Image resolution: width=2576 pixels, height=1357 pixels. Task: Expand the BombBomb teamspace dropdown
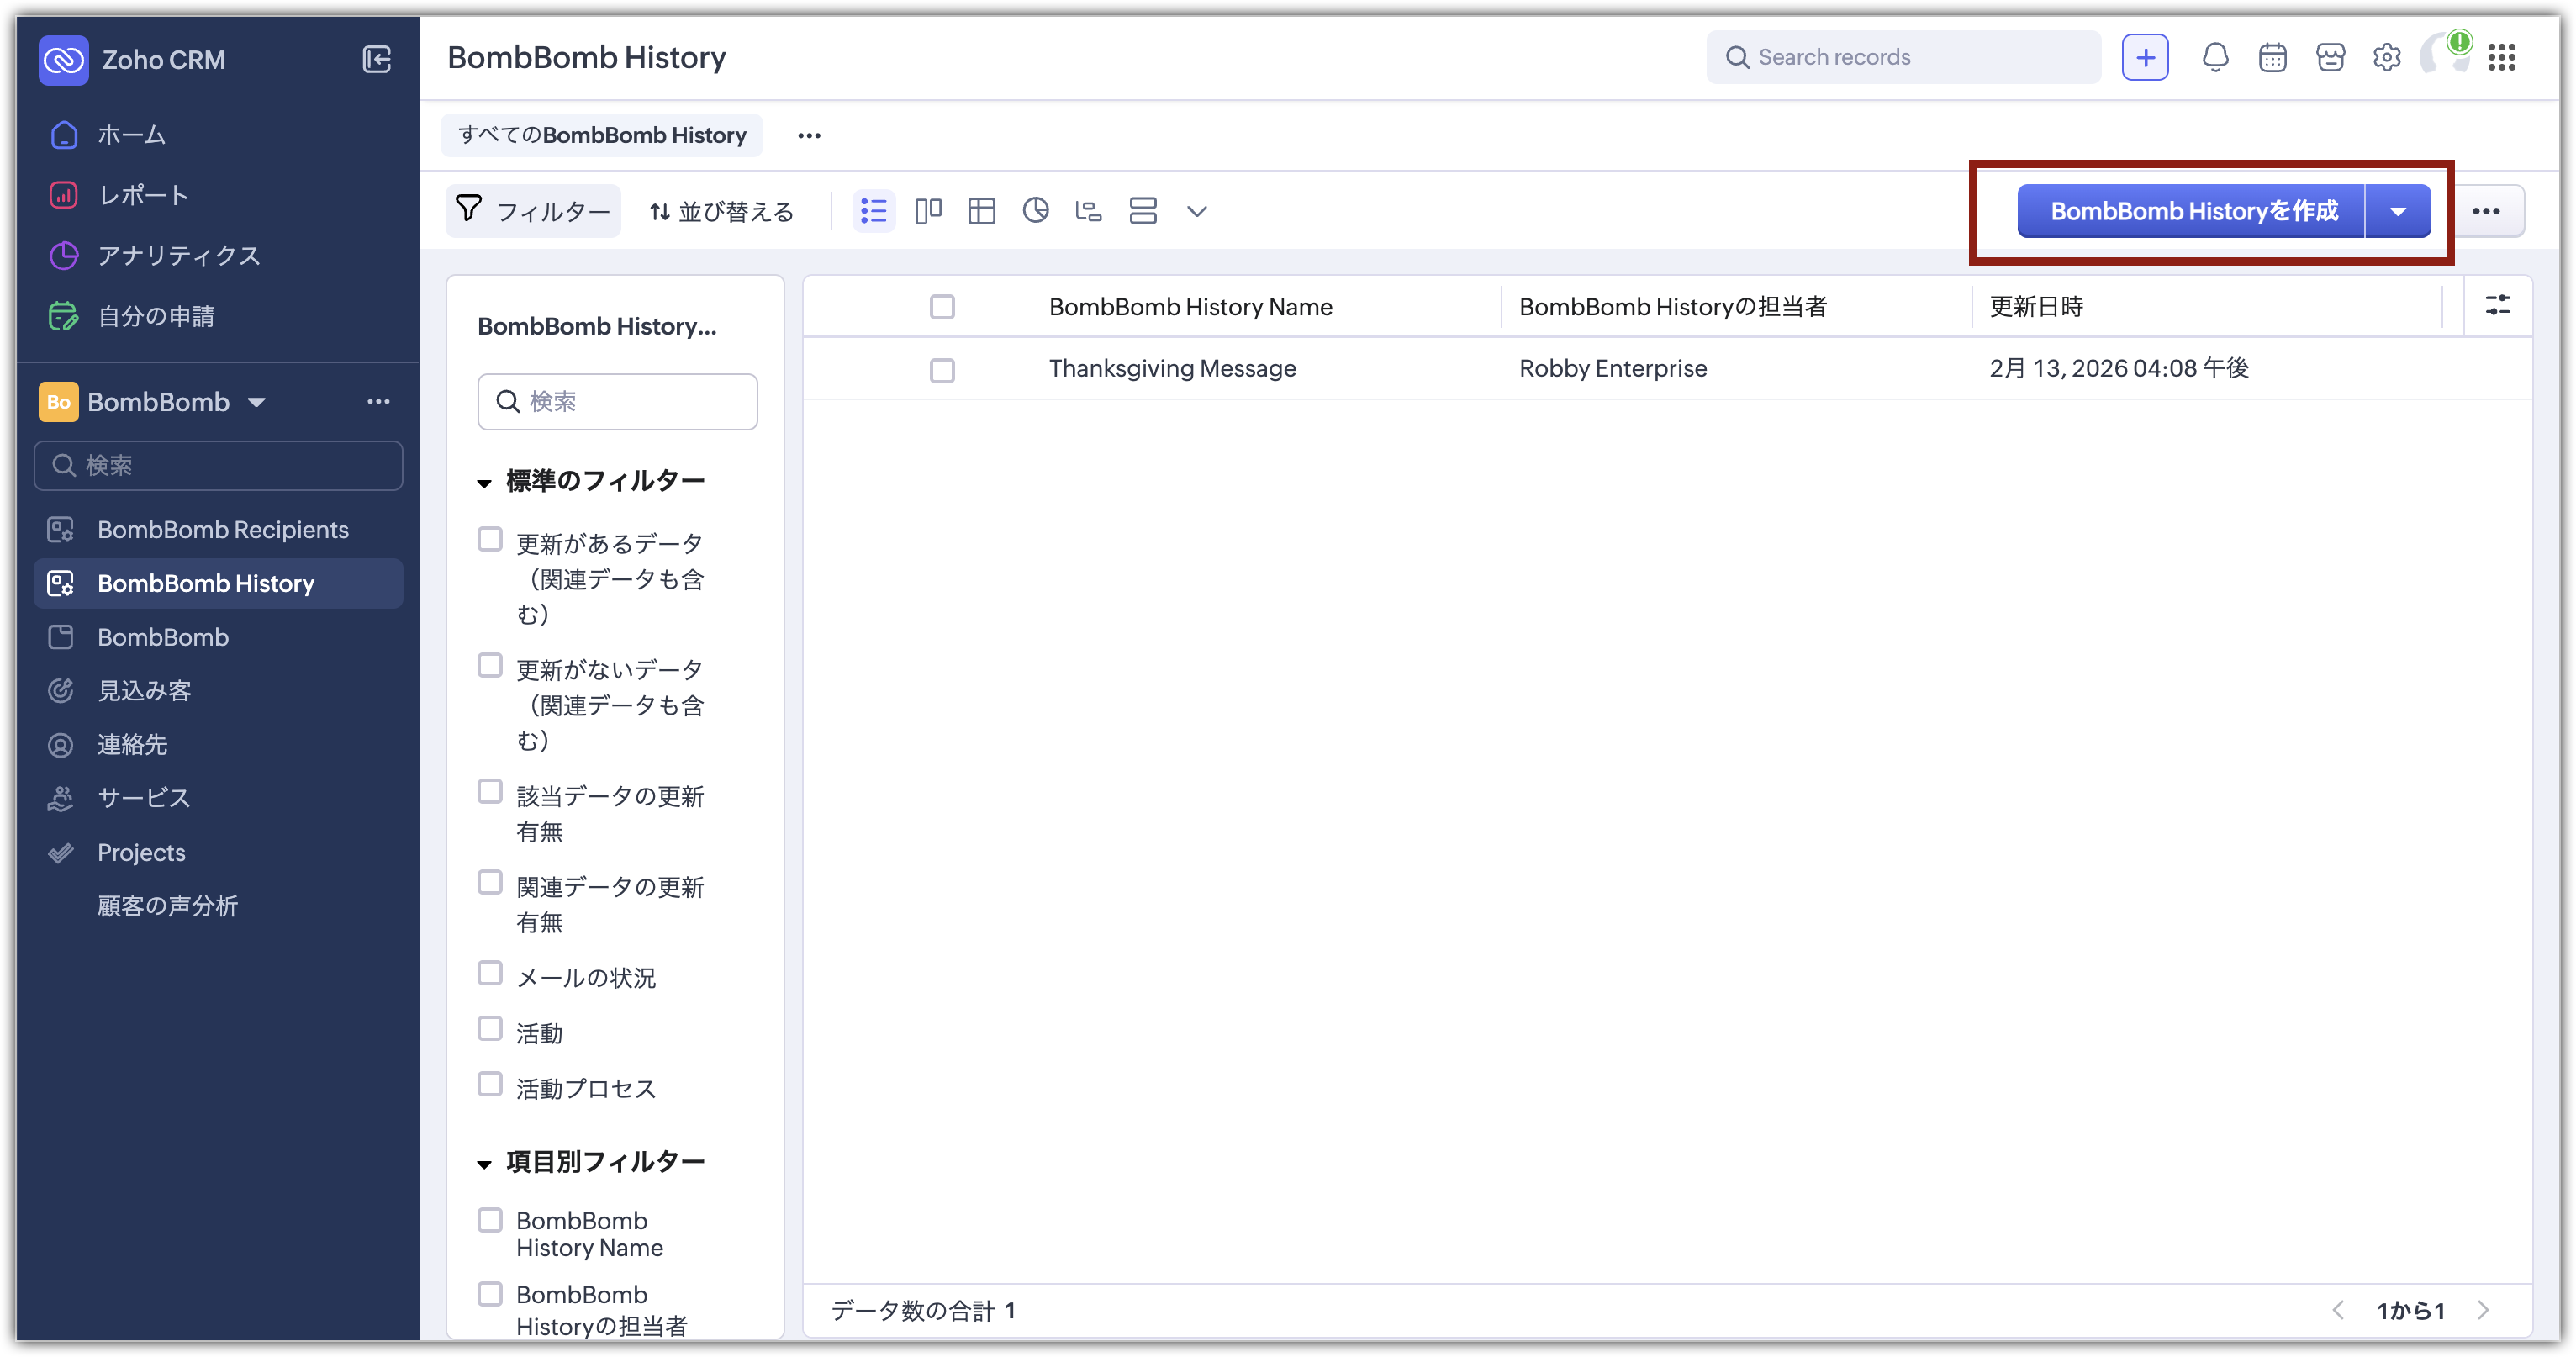257,402
